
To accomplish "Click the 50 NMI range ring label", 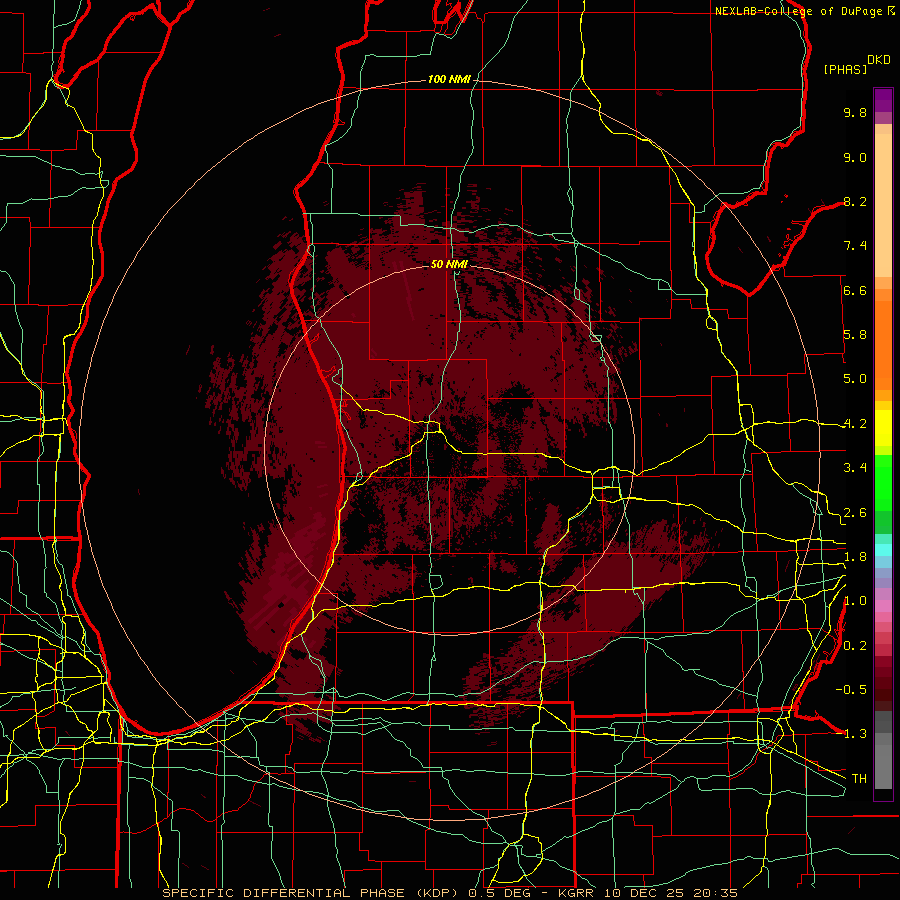I will 449,264.
